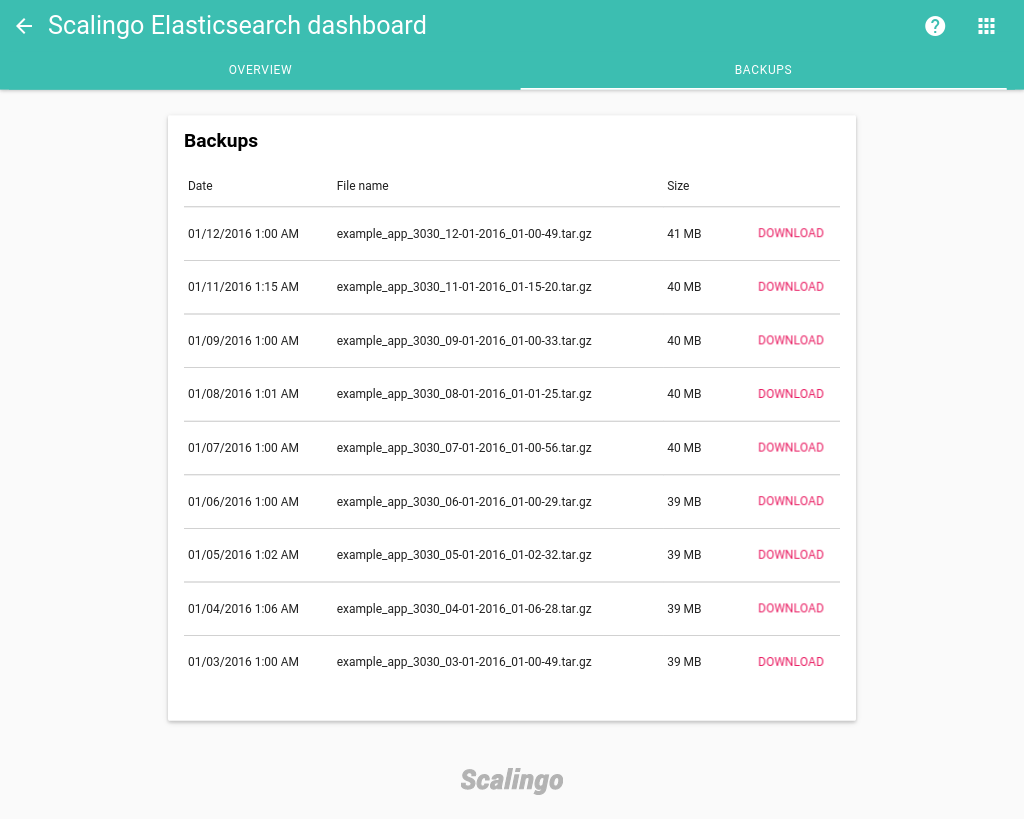This screenshot has height=819, width=1024.
Task: Select file name example_app_3030_06-01-2016_01-00-29.tar.gz
Action: [464, 502]
